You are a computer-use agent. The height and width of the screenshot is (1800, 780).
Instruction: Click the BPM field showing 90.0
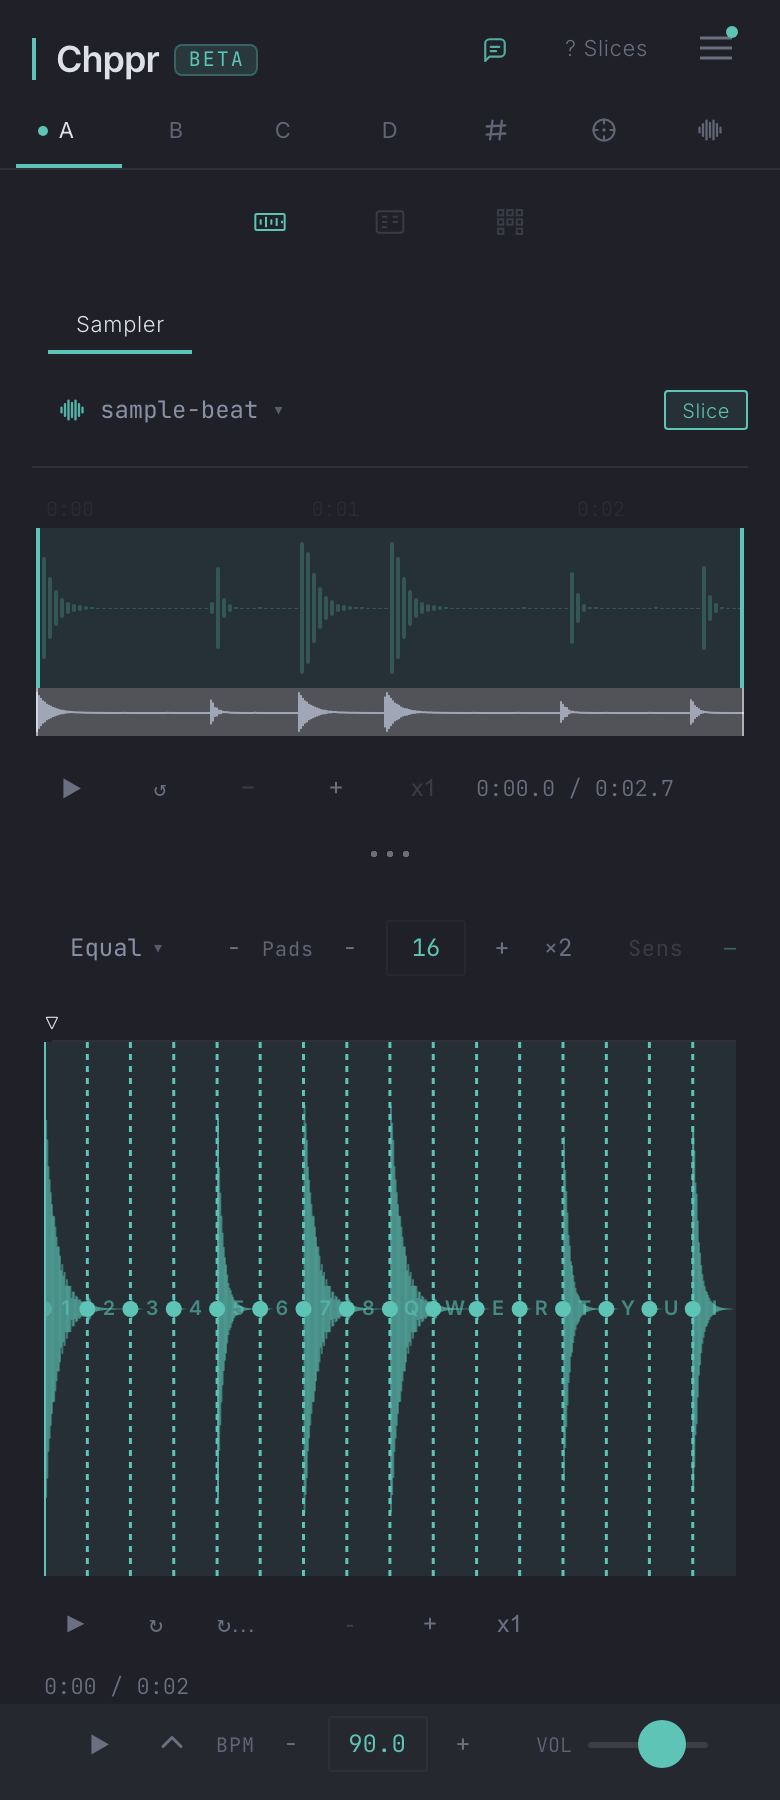[x=377, y=1744]
